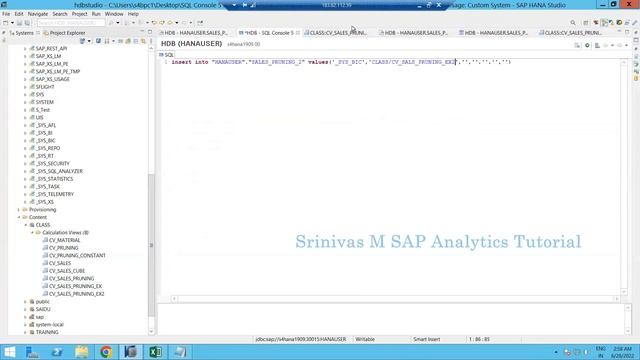Open the Systems view toolbar first icon
Screen dimensions: 640x360
[x=83, y=41]
